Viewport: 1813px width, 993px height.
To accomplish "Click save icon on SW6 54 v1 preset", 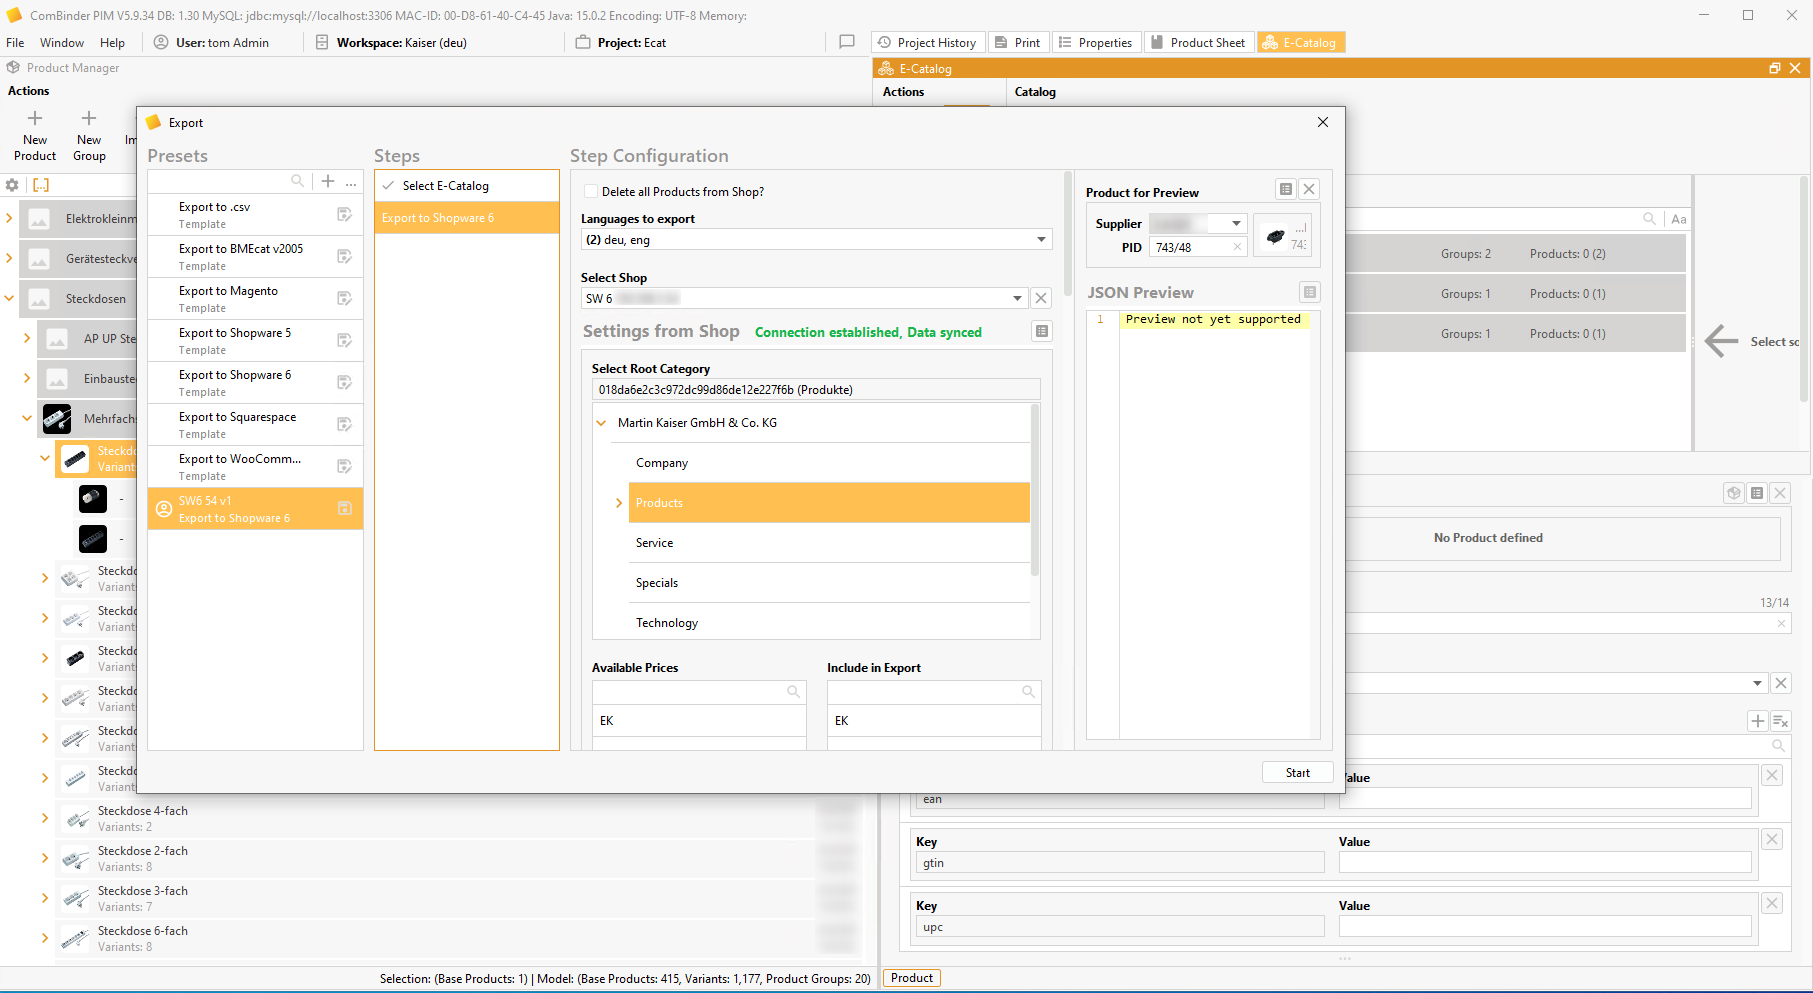I will 344,508.
